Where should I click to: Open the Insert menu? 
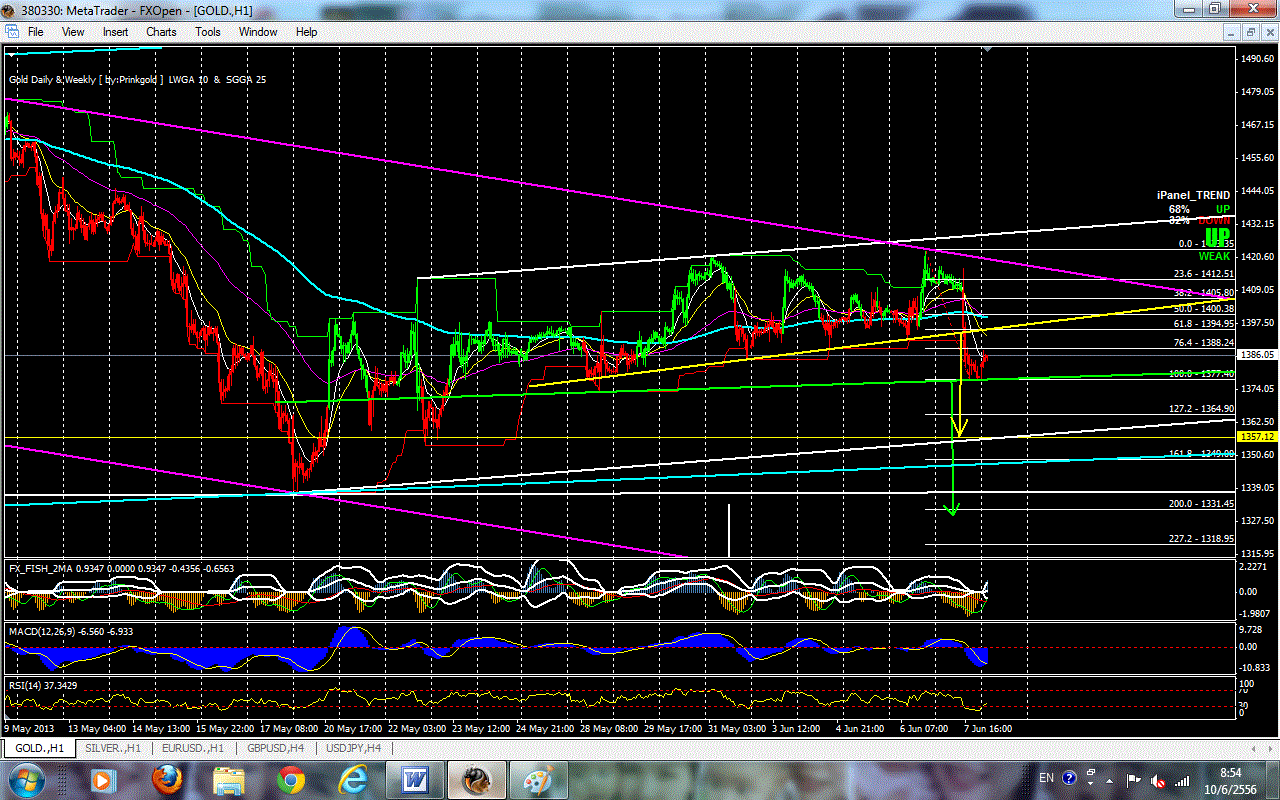tap(115, 32)
